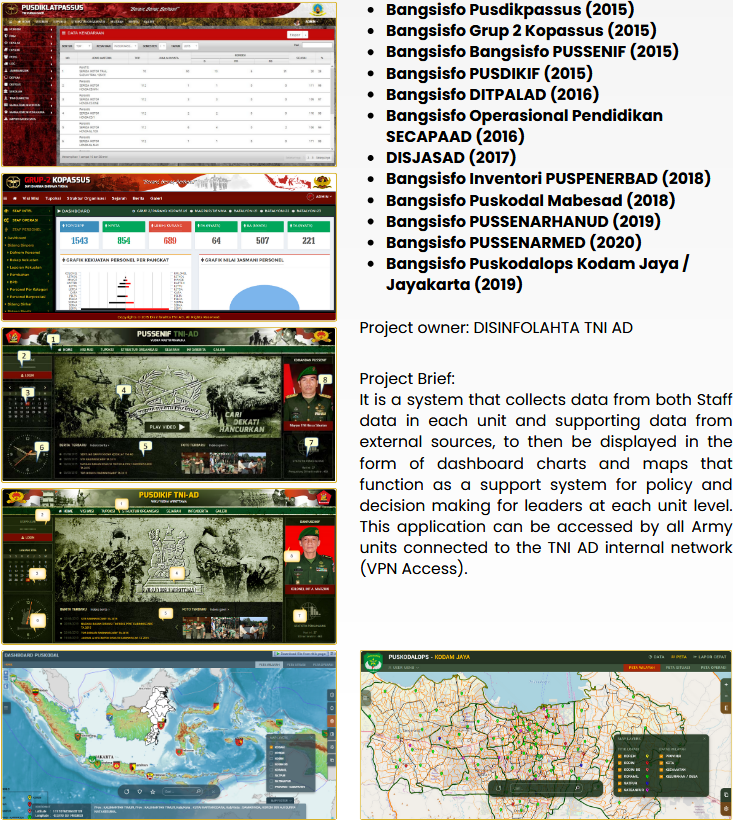Open the ADMIN dropdown in Grup-2 Kopassus
This screenshot has width=733, height=822.
click(319, 197)
